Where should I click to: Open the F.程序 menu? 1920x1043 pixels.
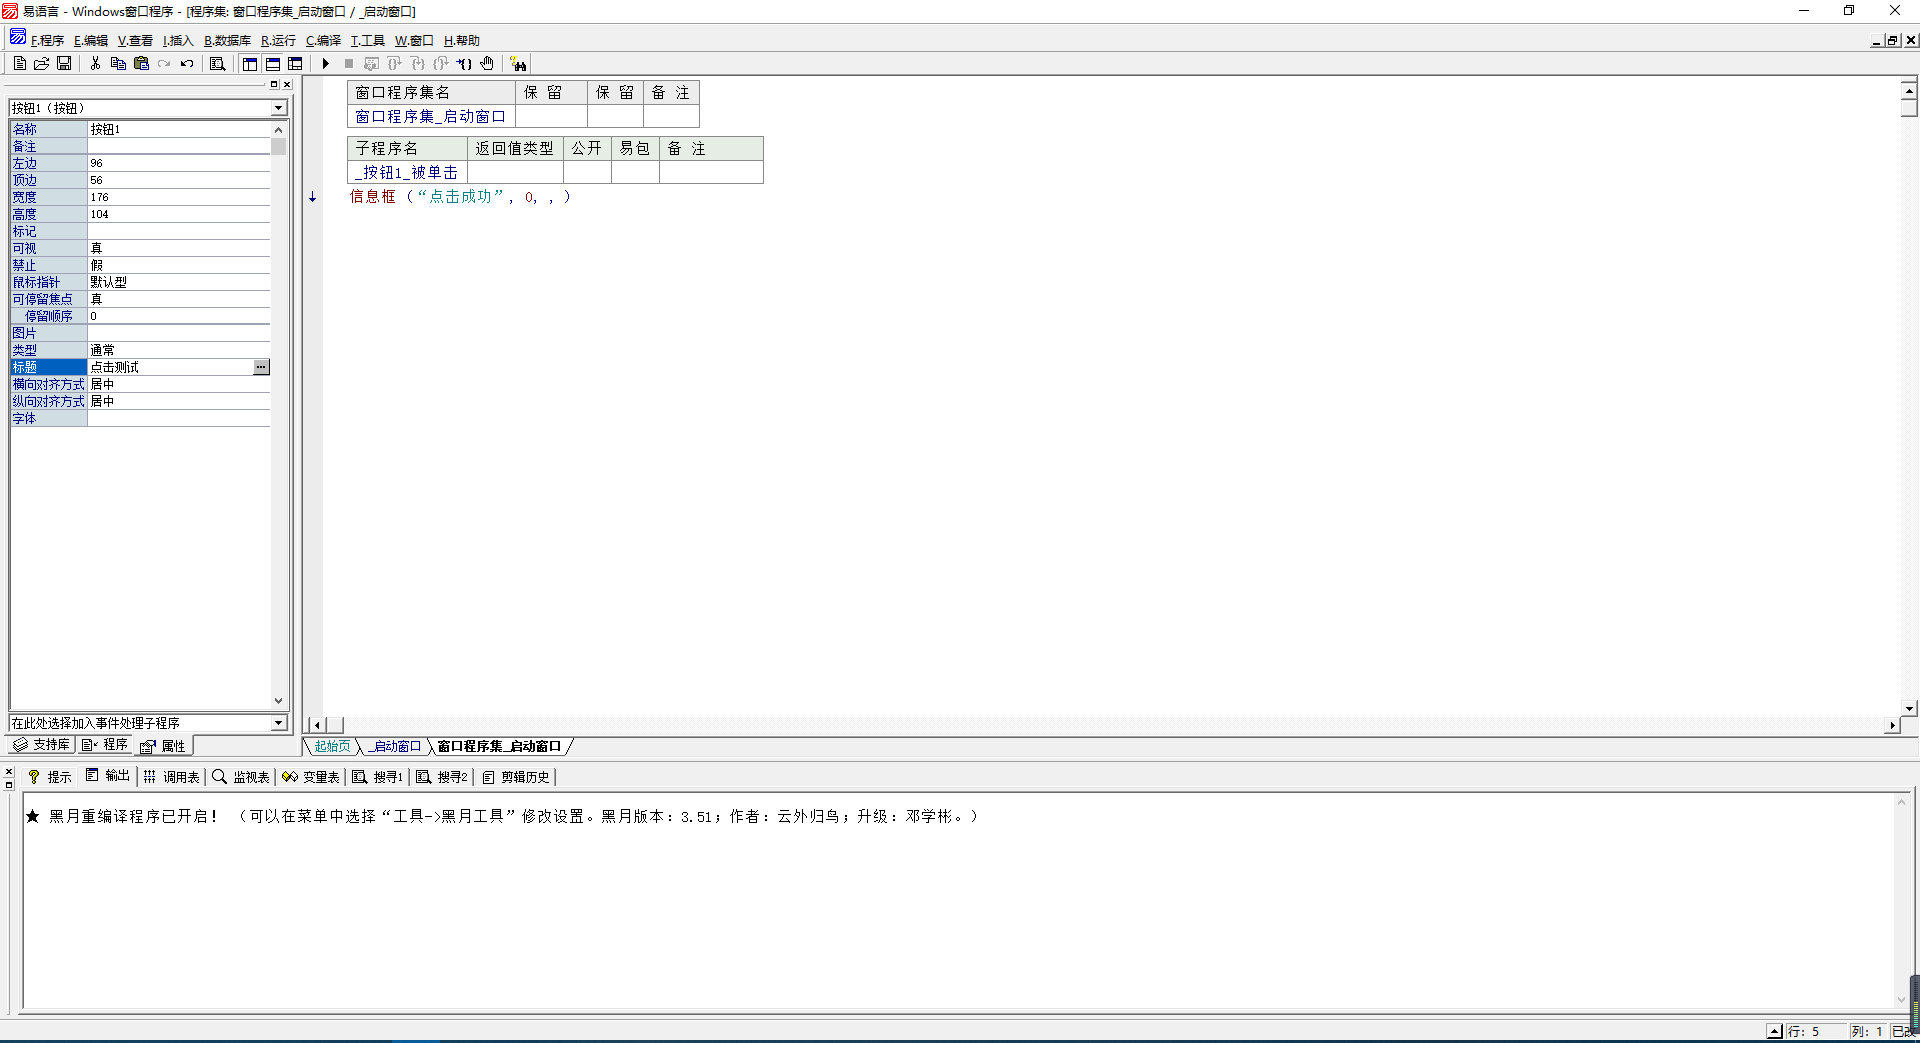[47, 41]
